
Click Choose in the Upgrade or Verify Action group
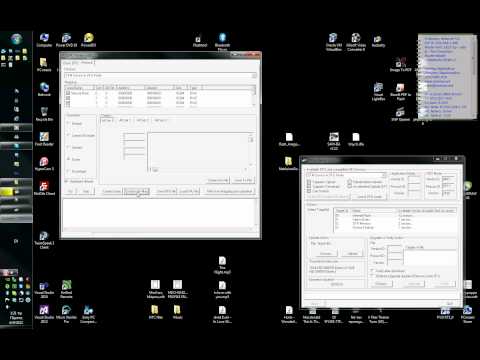(x=381, y=284)
